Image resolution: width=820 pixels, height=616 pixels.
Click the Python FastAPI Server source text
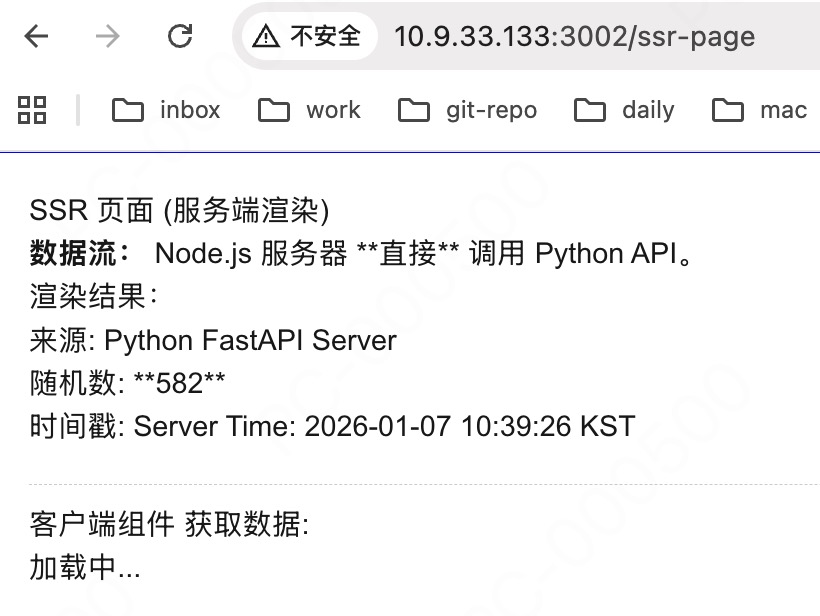point(250,340)
